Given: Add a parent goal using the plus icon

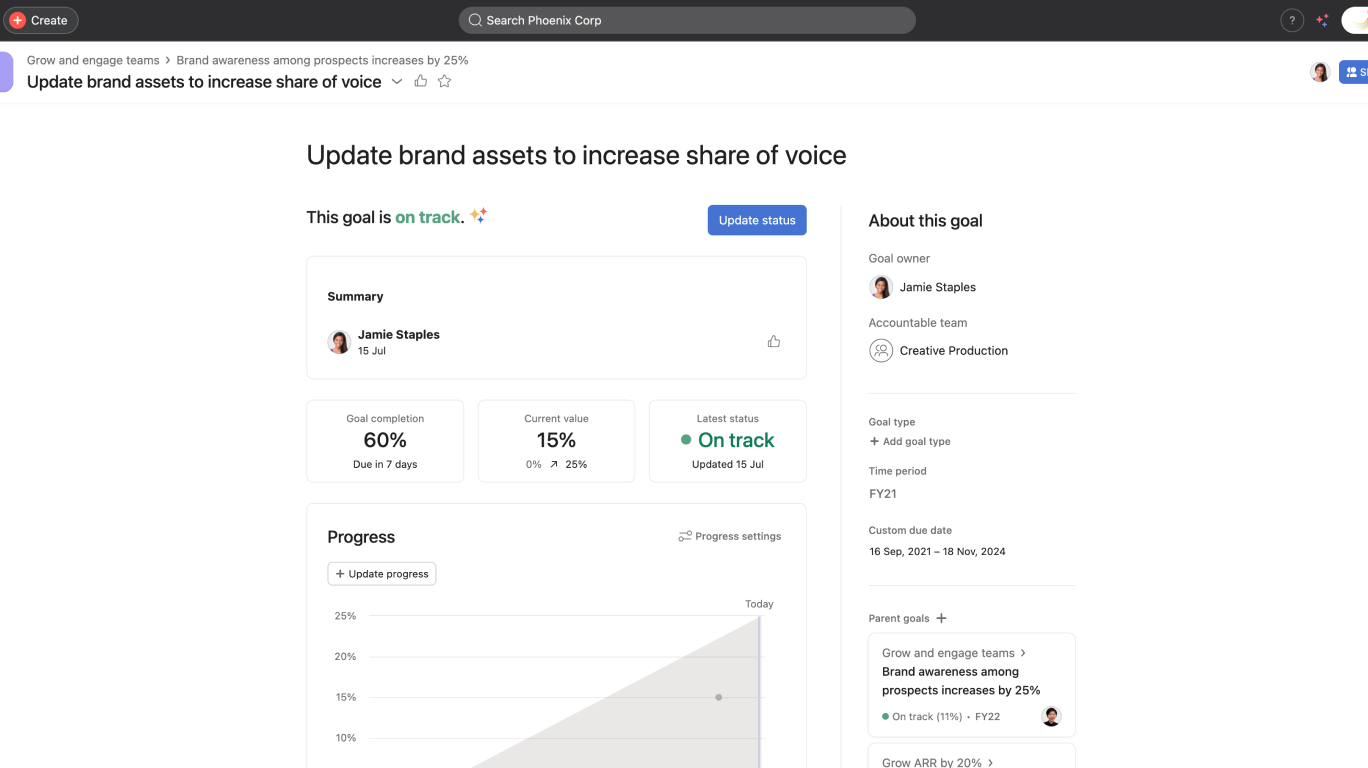Looking at the screenshot, I should [941, 618].
